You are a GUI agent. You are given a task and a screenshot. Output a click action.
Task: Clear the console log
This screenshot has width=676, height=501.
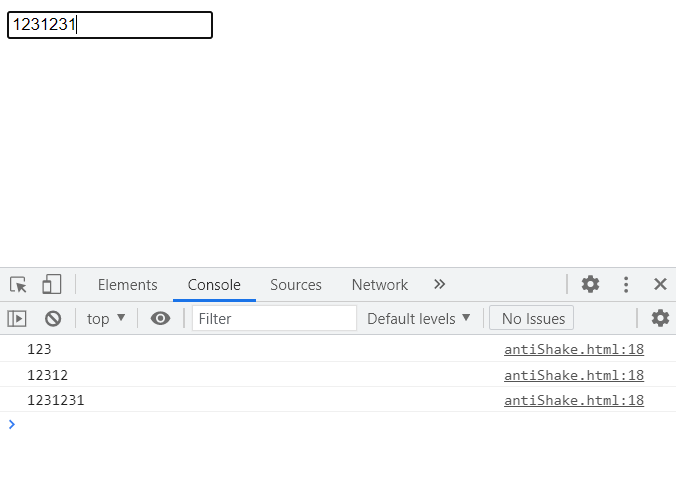[x=53, y=319]
